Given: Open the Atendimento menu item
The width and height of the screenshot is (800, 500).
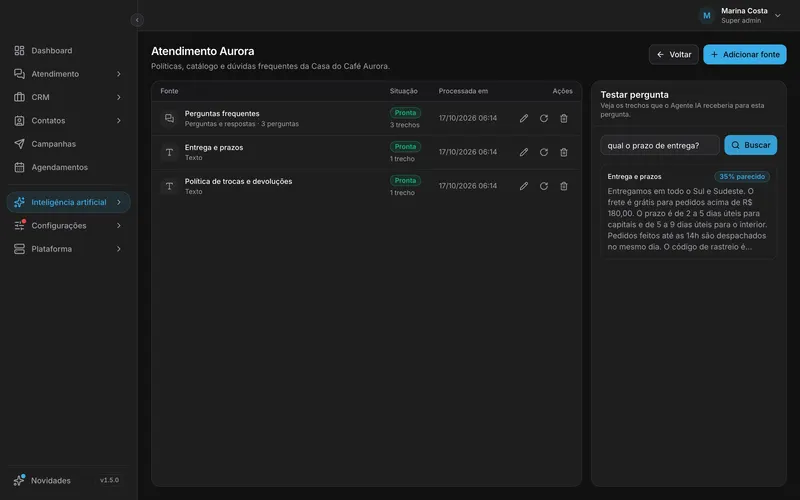Looking at the screenshot, I should 69,74.
